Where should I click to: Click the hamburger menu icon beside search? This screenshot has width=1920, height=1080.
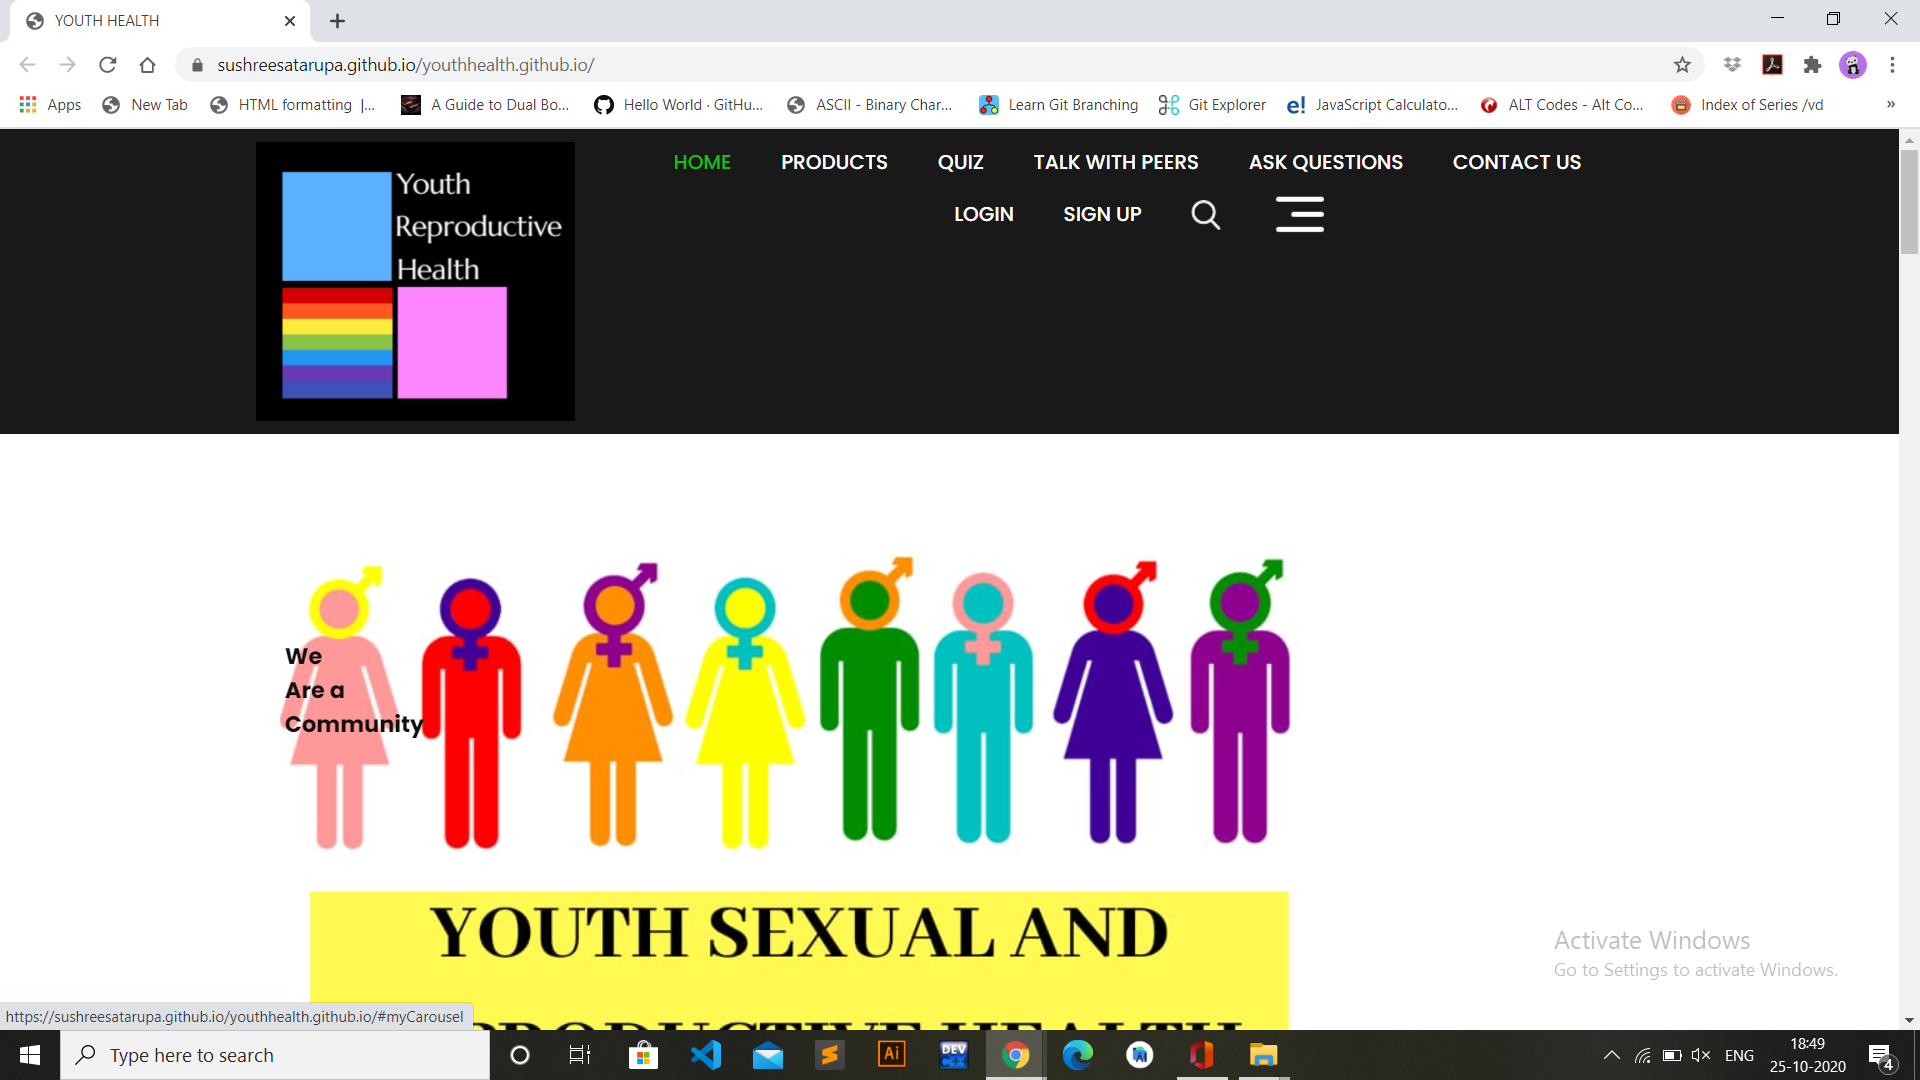(1300, 214)
